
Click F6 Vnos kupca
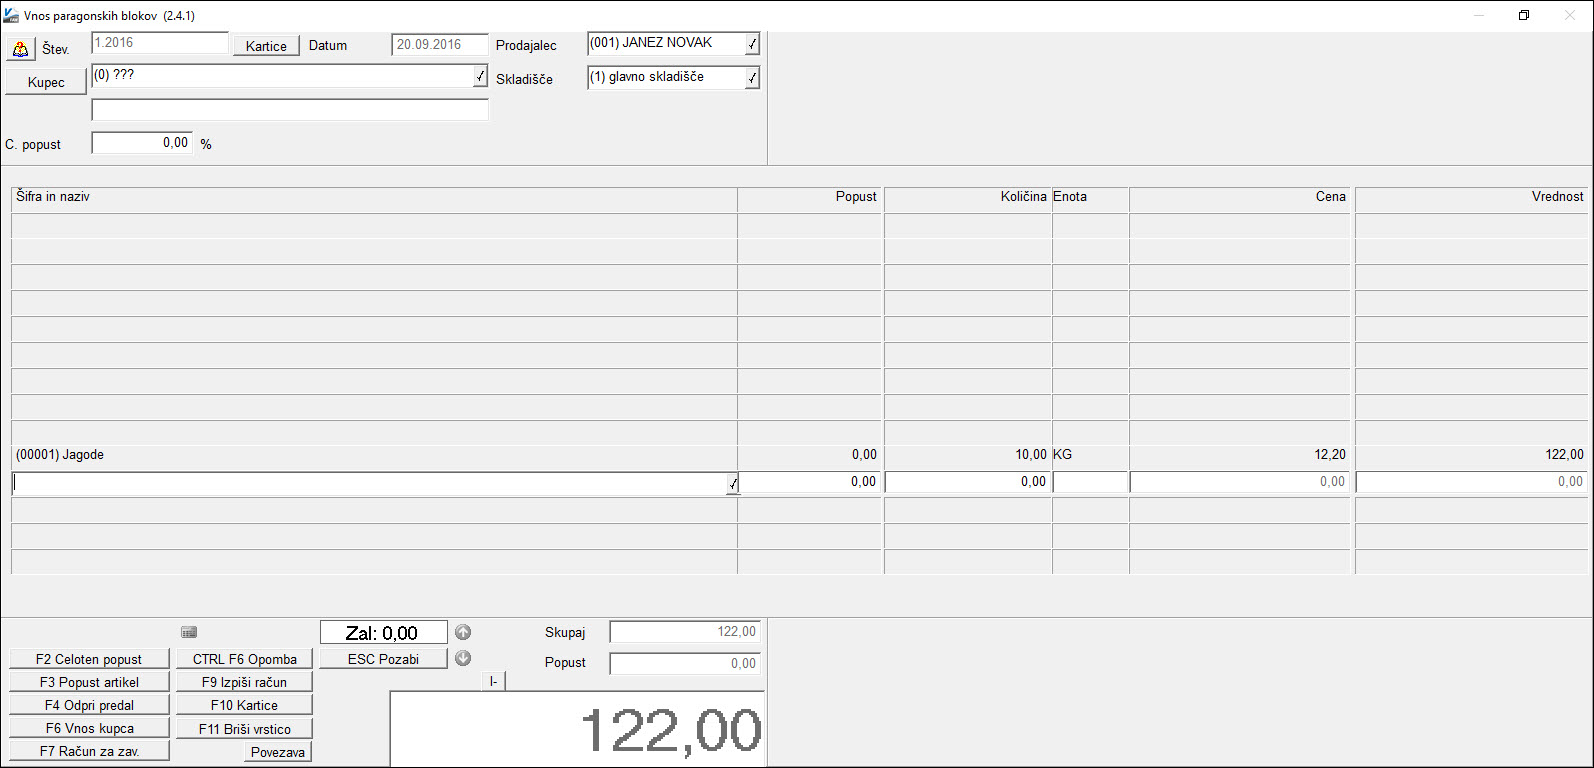point(89,728)
